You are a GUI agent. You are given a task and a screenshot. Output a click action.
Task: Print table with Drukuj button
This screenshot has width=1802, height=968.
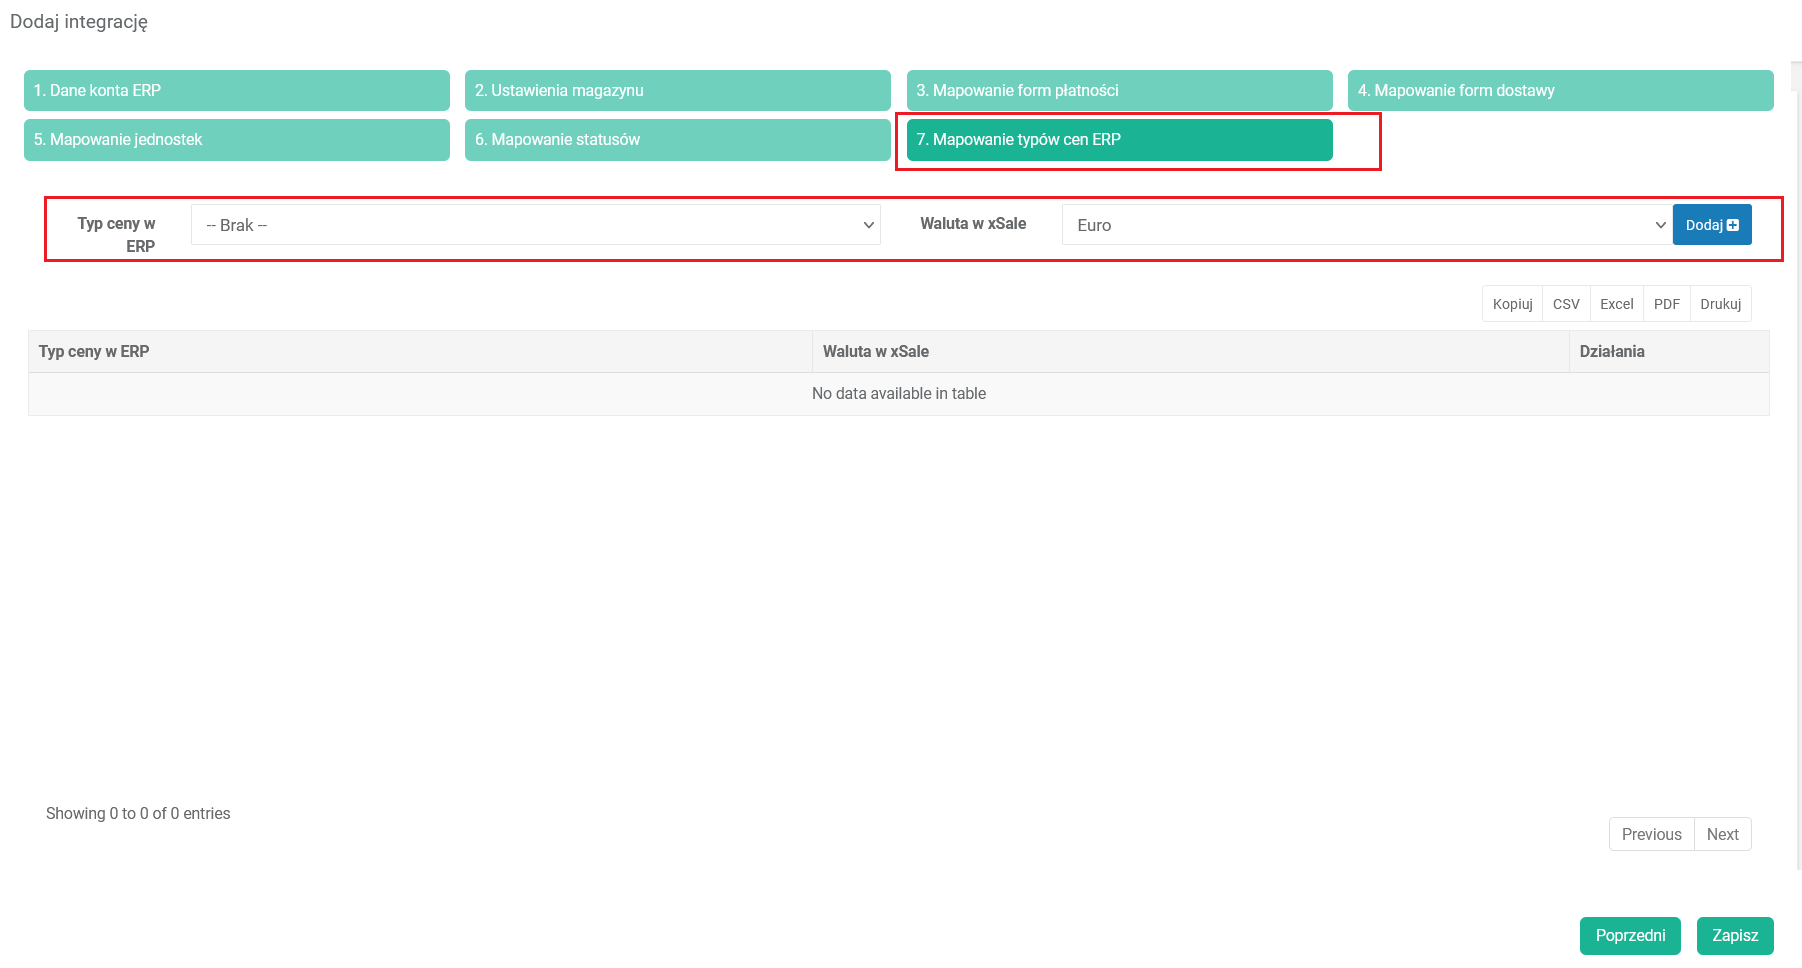click(1720, 304)
